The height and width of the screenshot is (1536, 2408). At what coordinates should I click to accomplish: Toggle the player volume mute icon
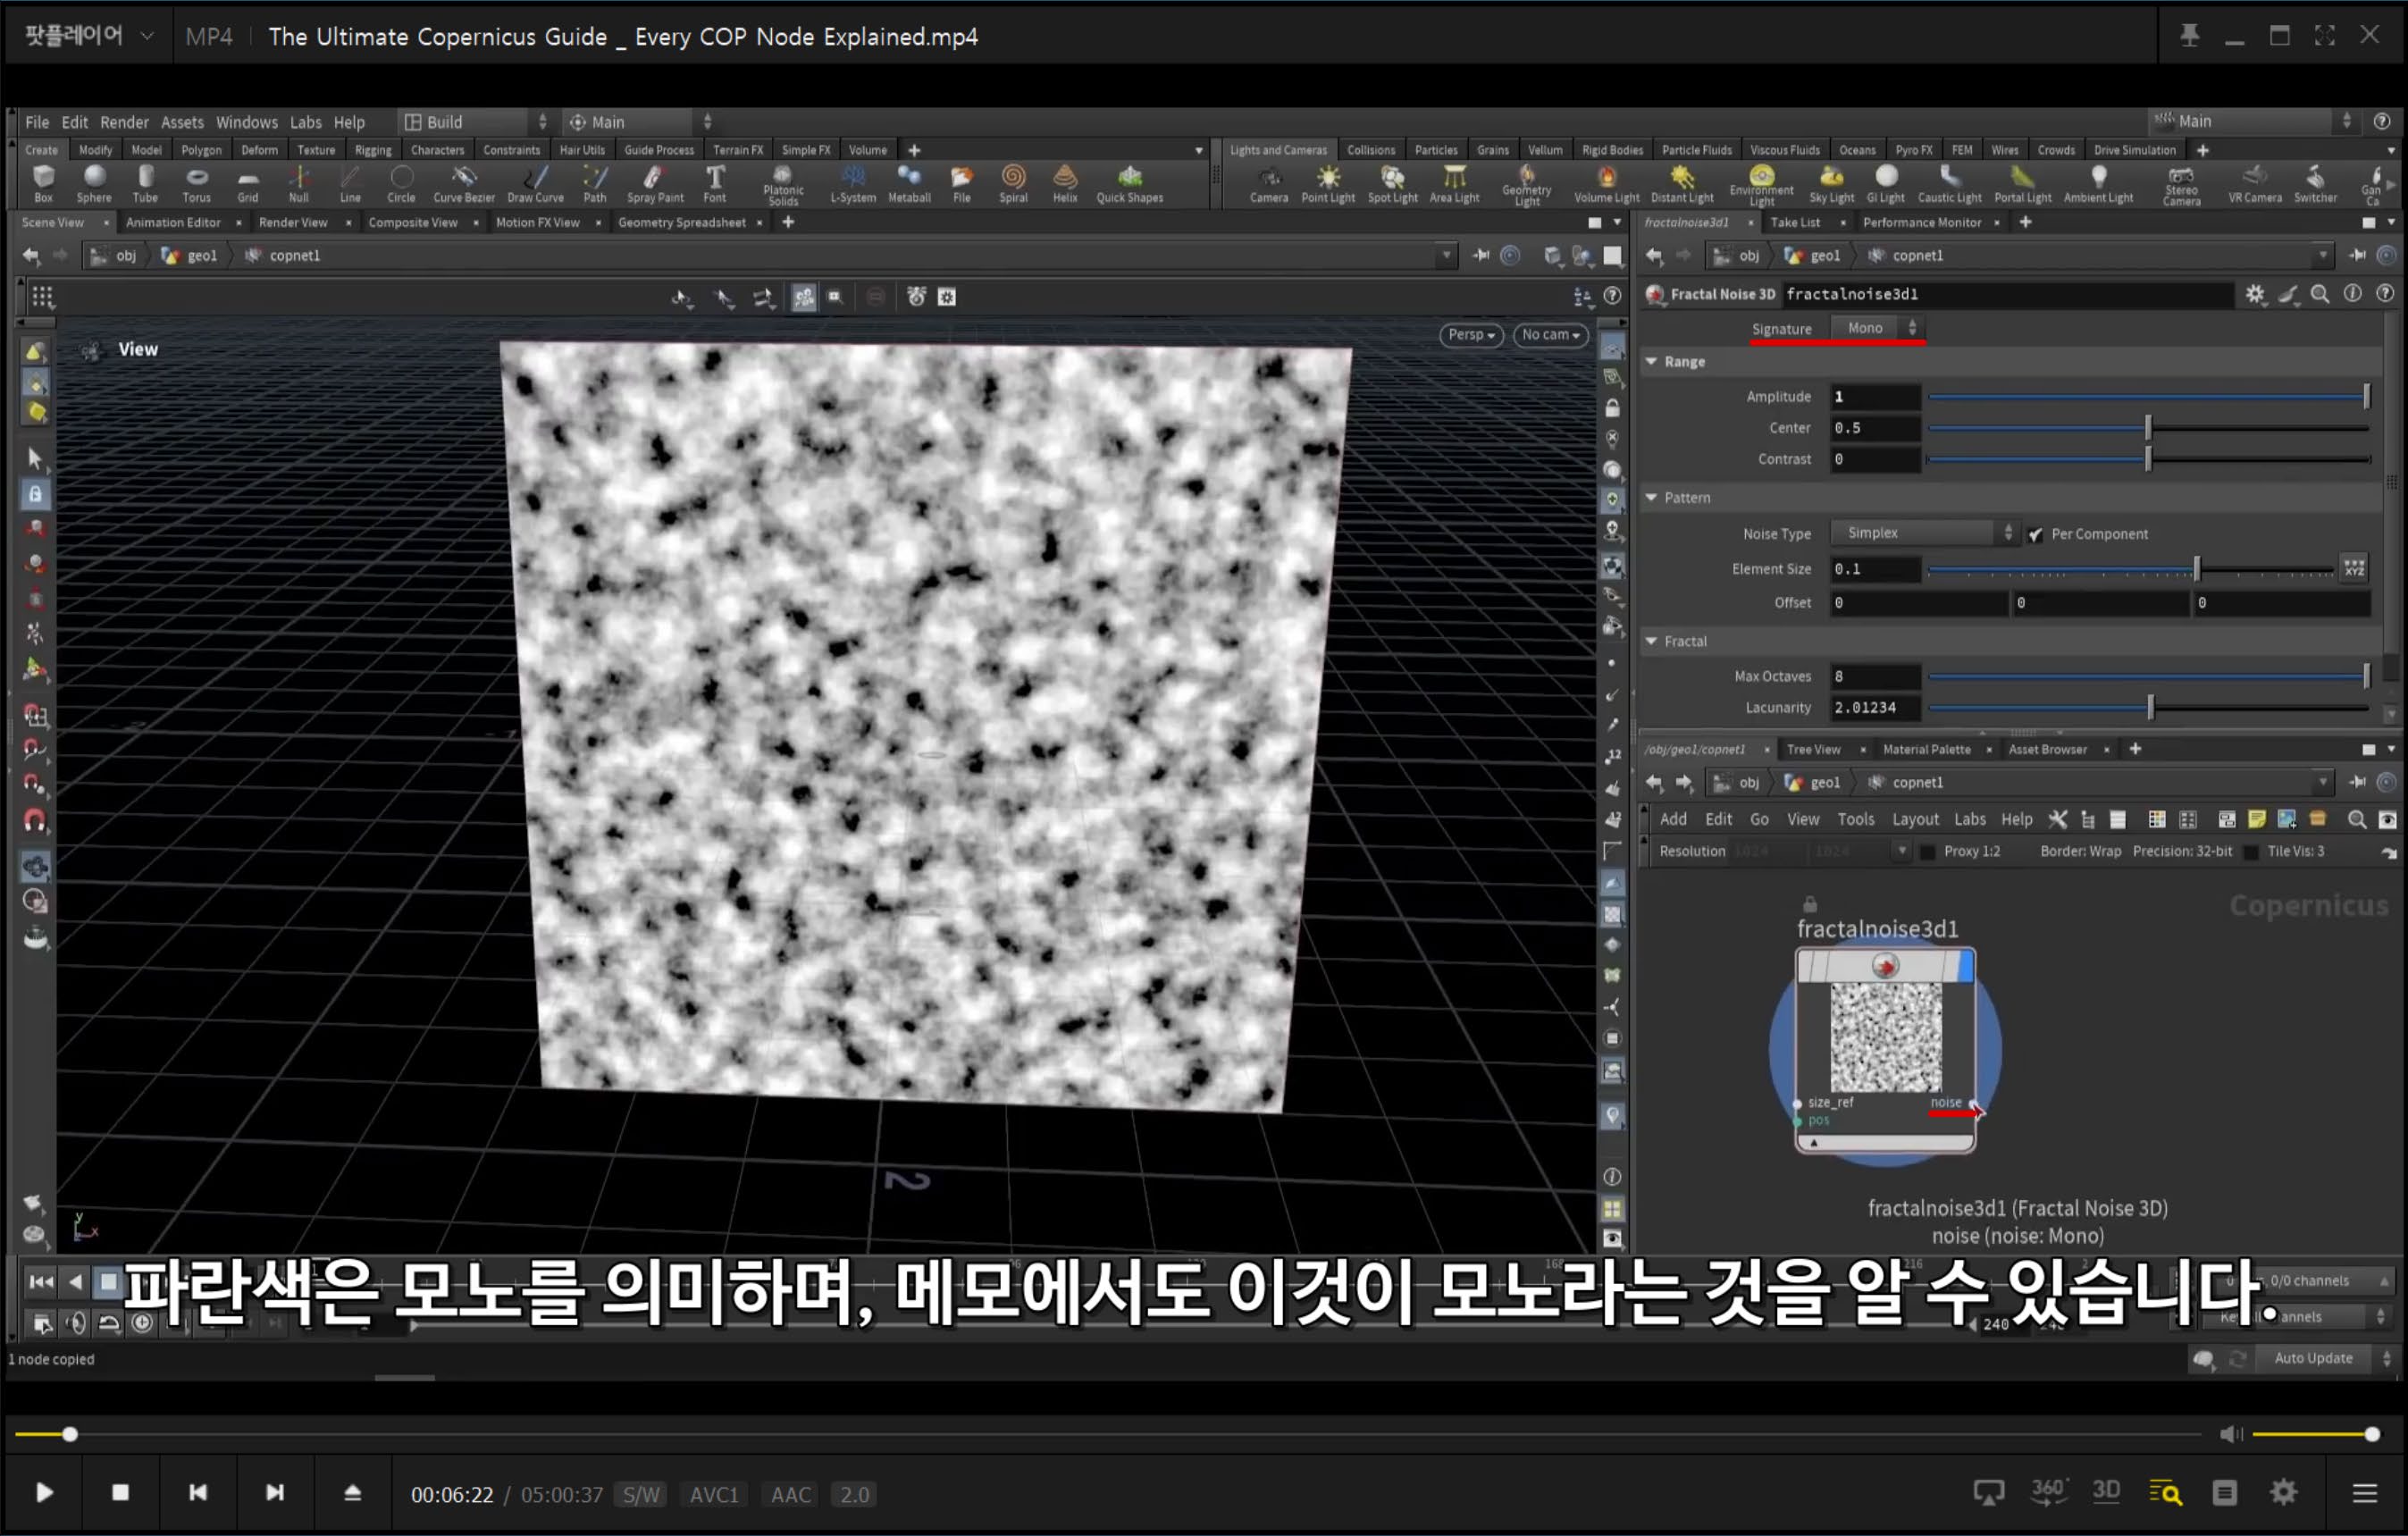pos(2230,1434)
